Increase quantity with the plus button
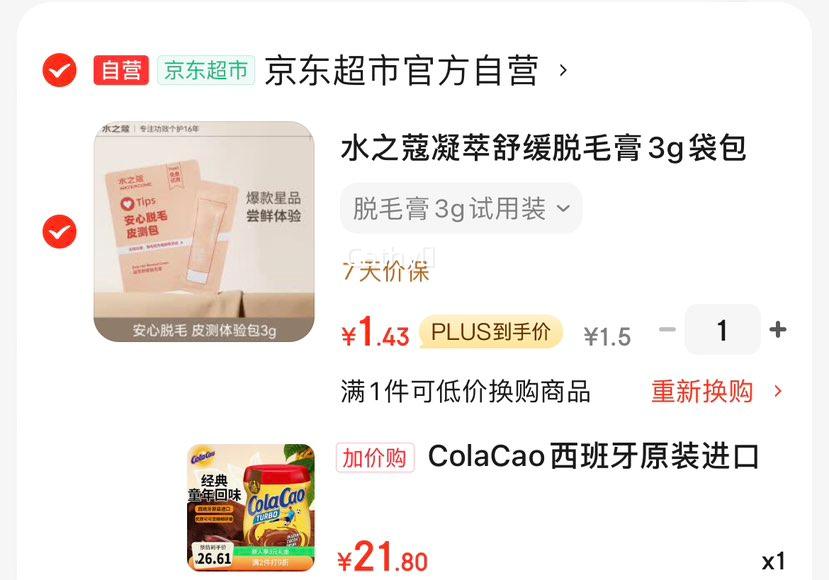The width and height of the screenshot is (829, 580). (x=778, y=330)
